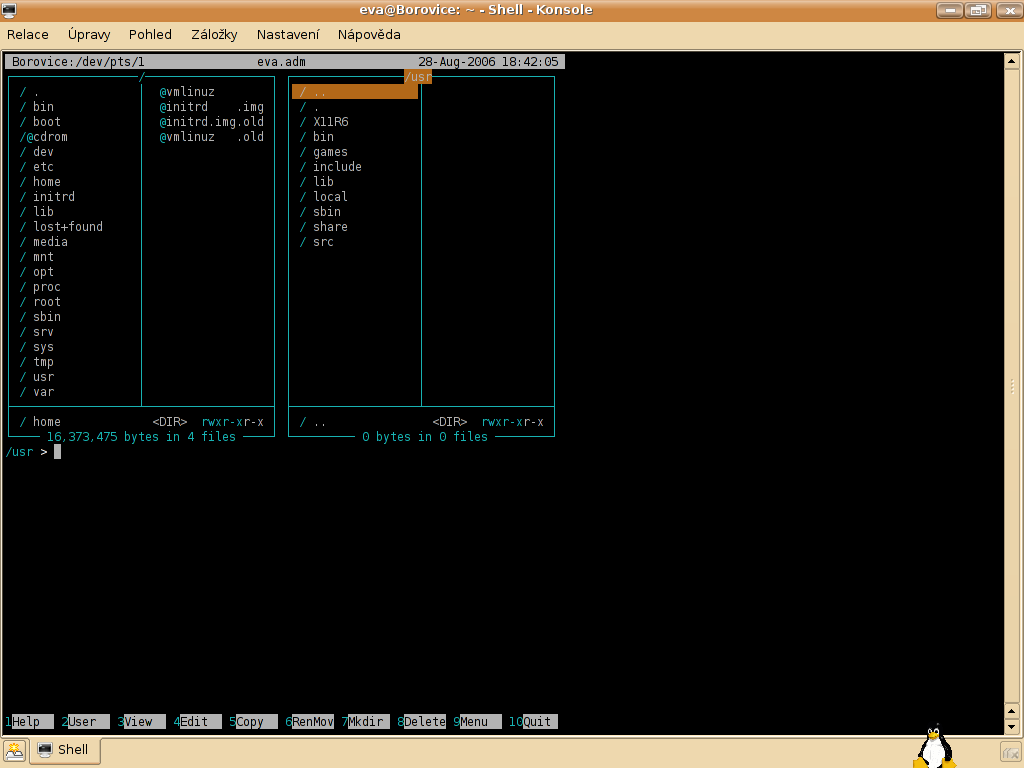Select the share directory in right panel
The width and height of the screenshot is (1024, 768).
click(330, 227)
